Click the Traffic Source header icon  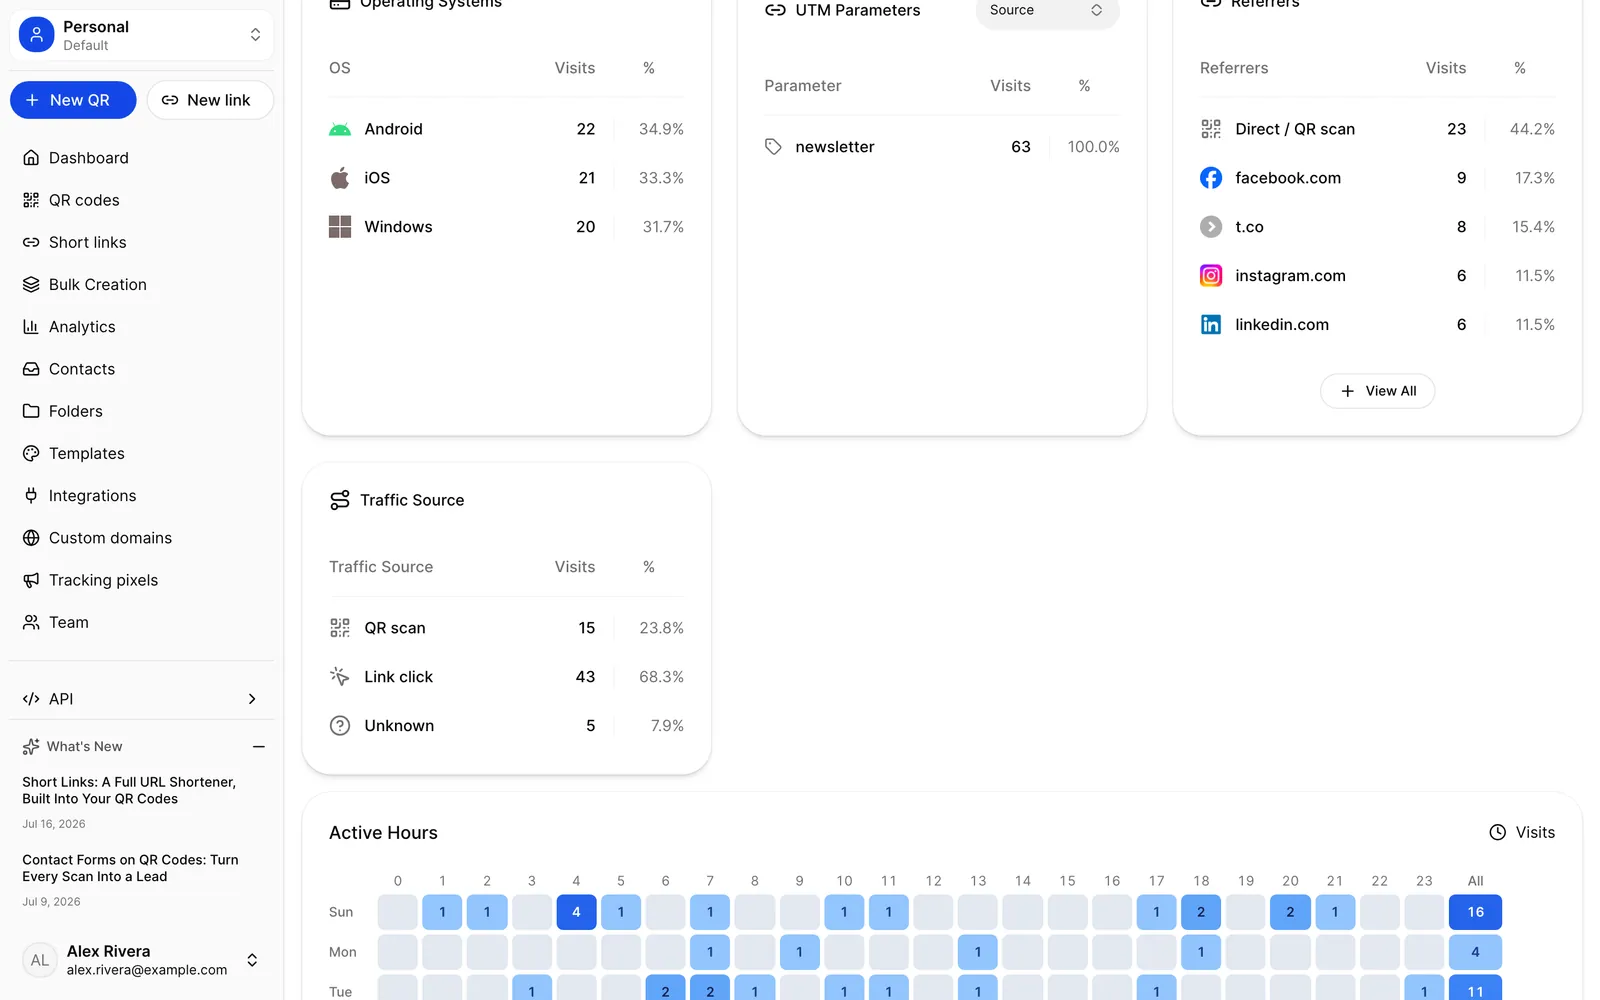click(x=340, y=500)
